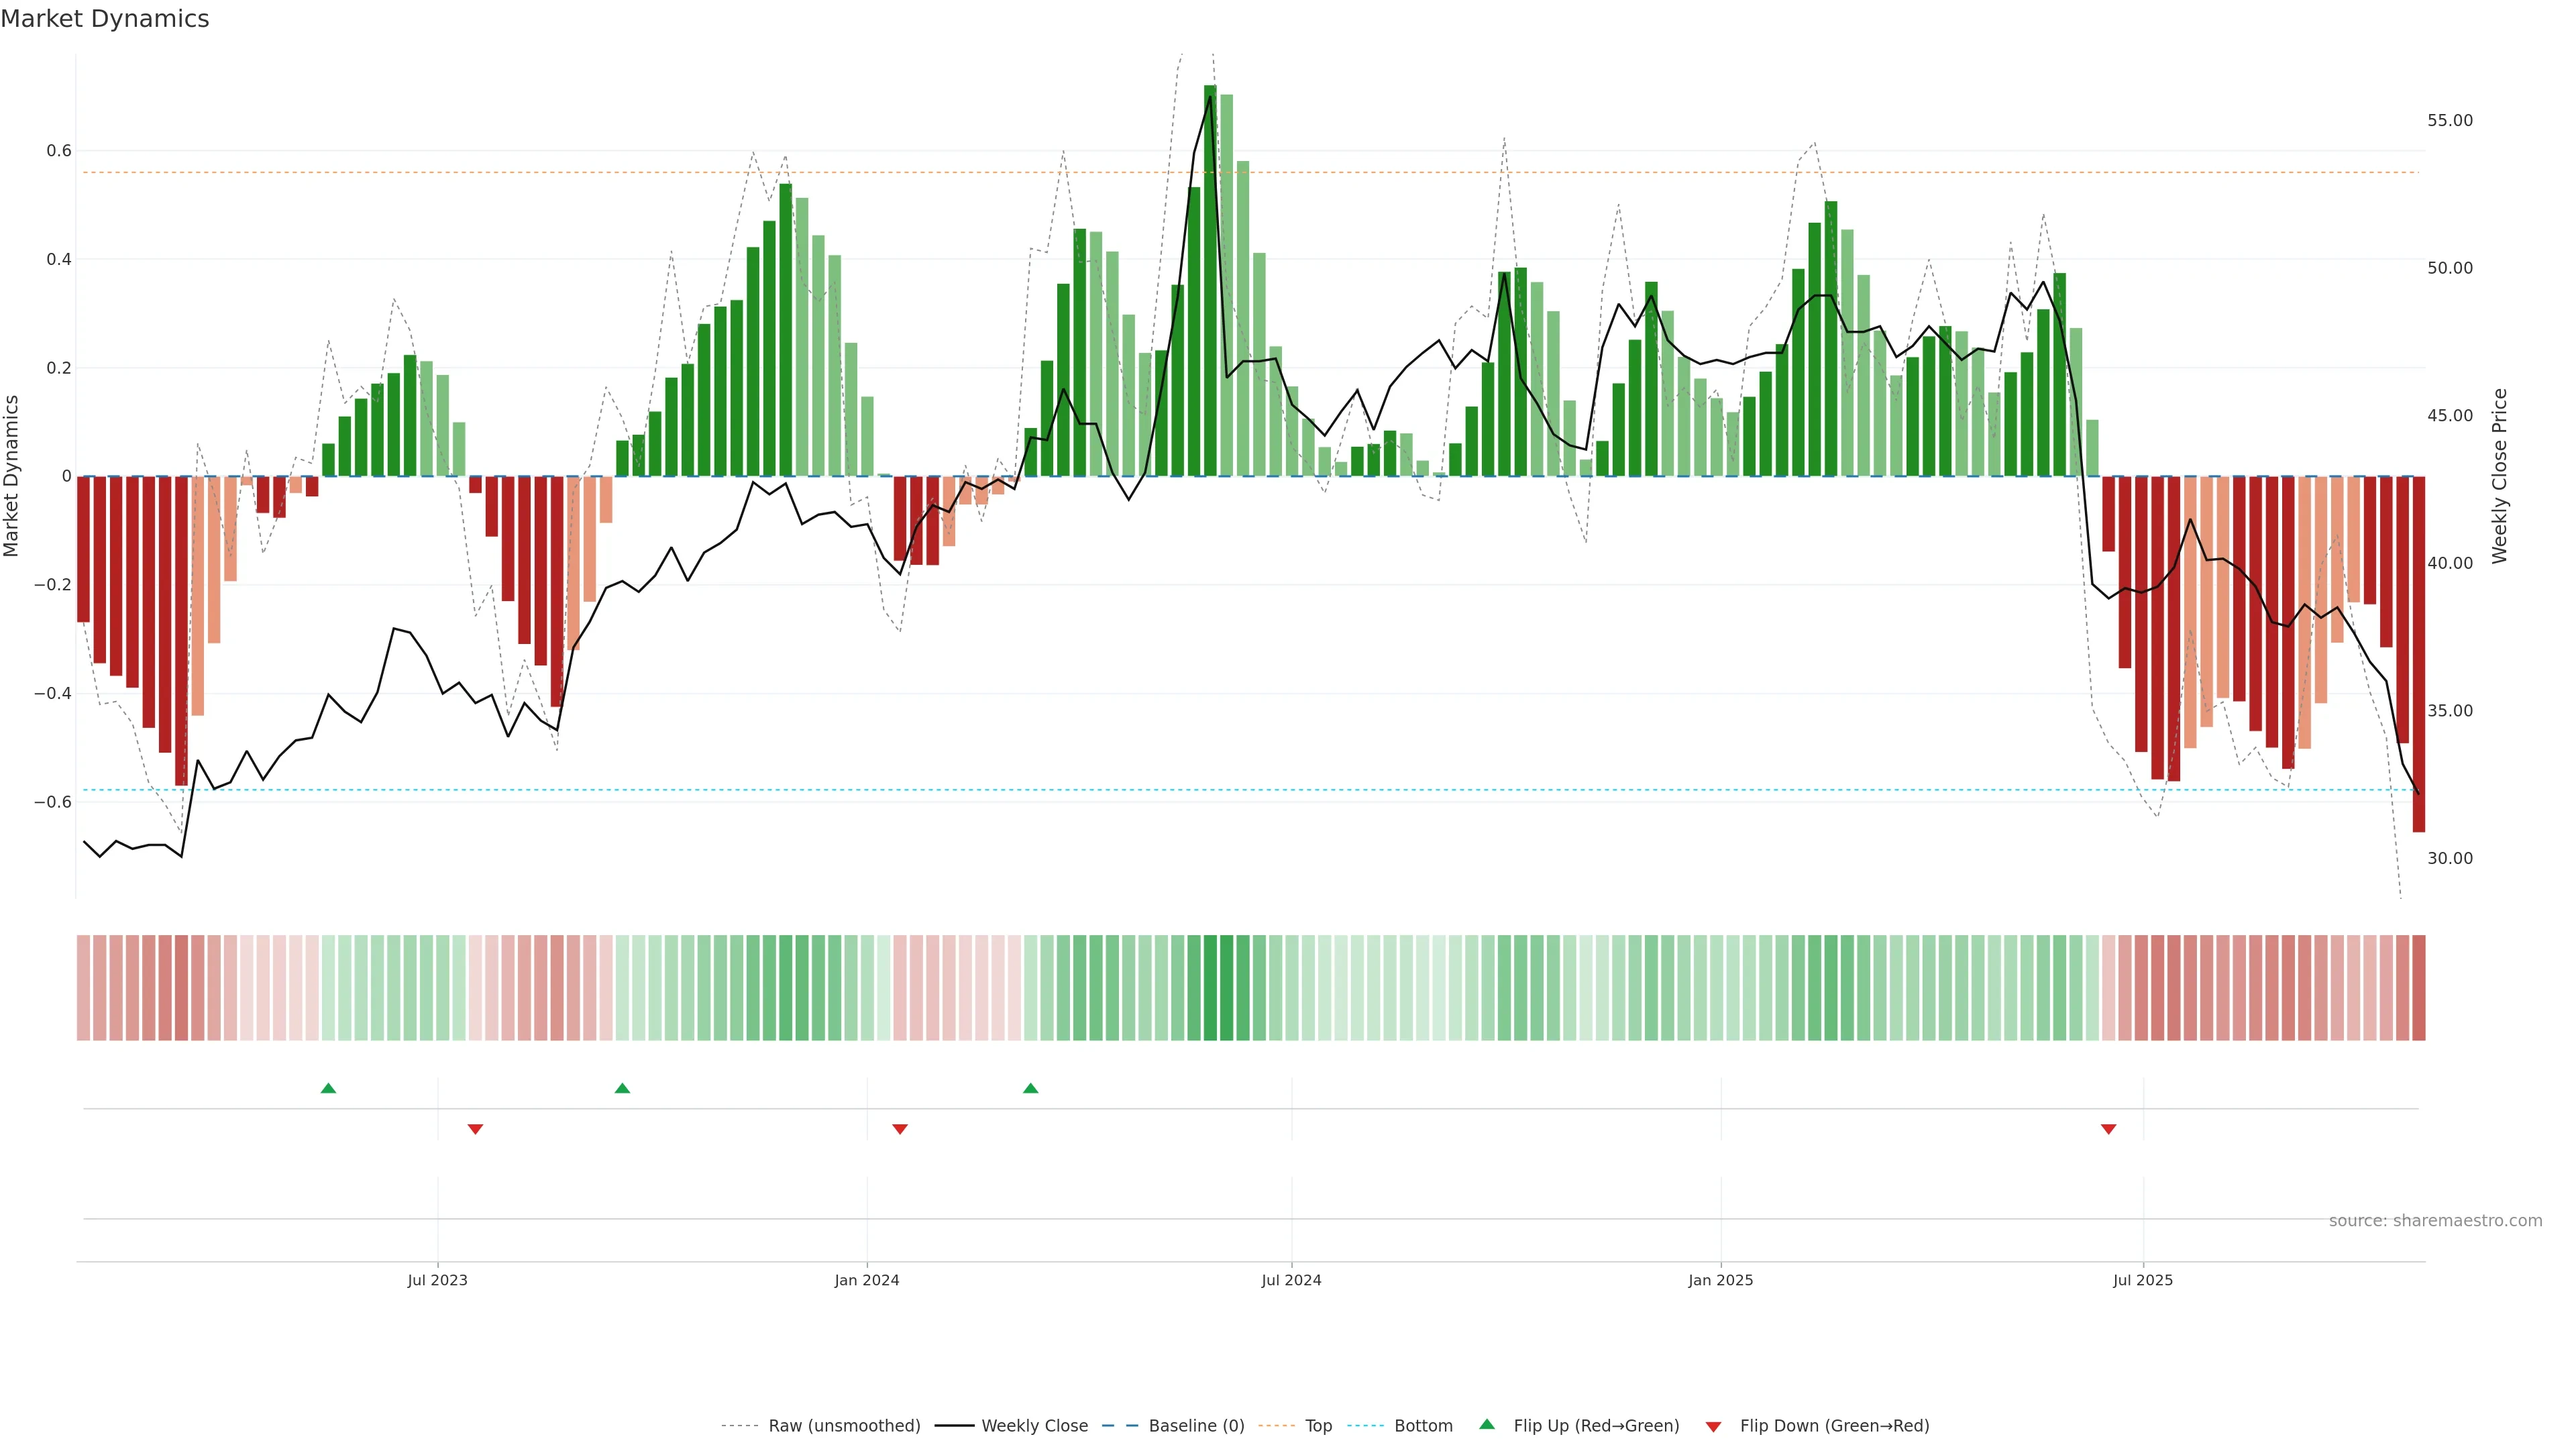Click the red Flip Down marker before Jul 2025
This screenshot has width=2576, height=1449.
coord(2109,1129)
